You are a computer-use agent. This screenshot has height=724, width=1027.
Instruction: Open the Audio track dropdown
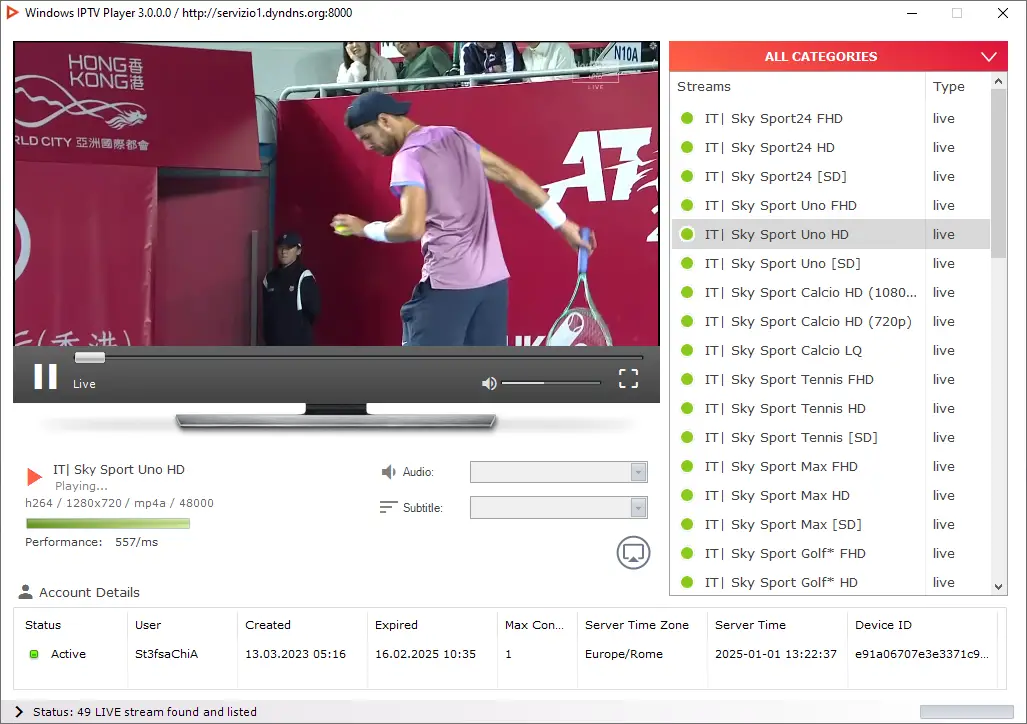pos(559,472)
